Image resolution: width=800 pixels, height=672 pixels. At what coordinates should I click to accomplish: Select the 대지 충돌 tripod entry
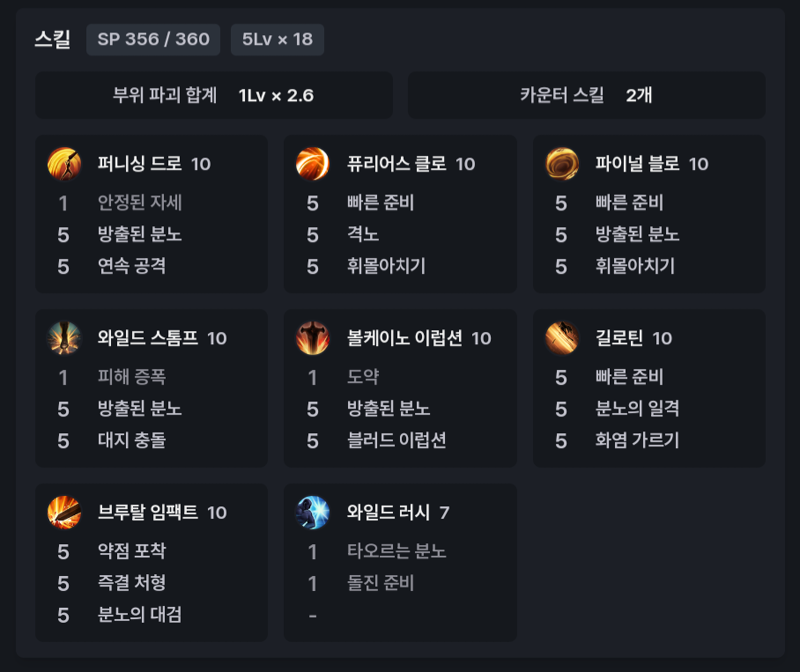click(x=132, y=440)
